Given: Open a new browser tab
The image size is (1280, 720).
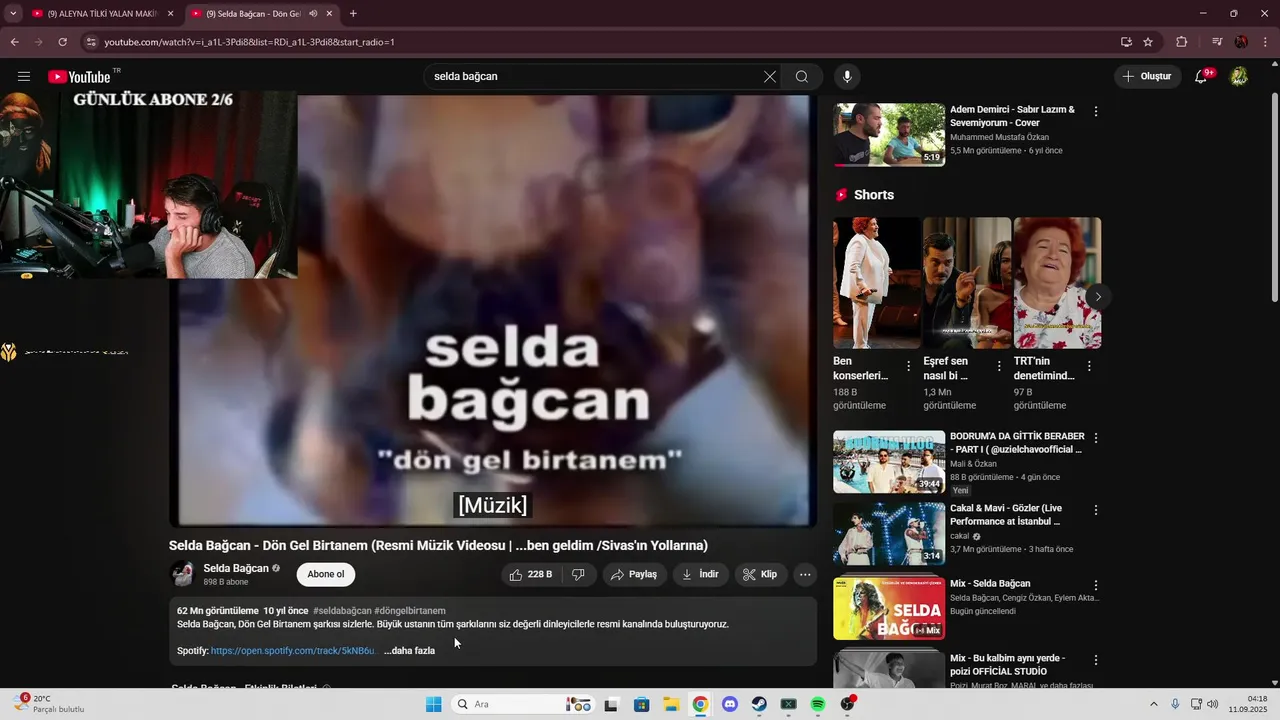Looking at the screenshot, I should pyautogui.click(x=353, y=14).
